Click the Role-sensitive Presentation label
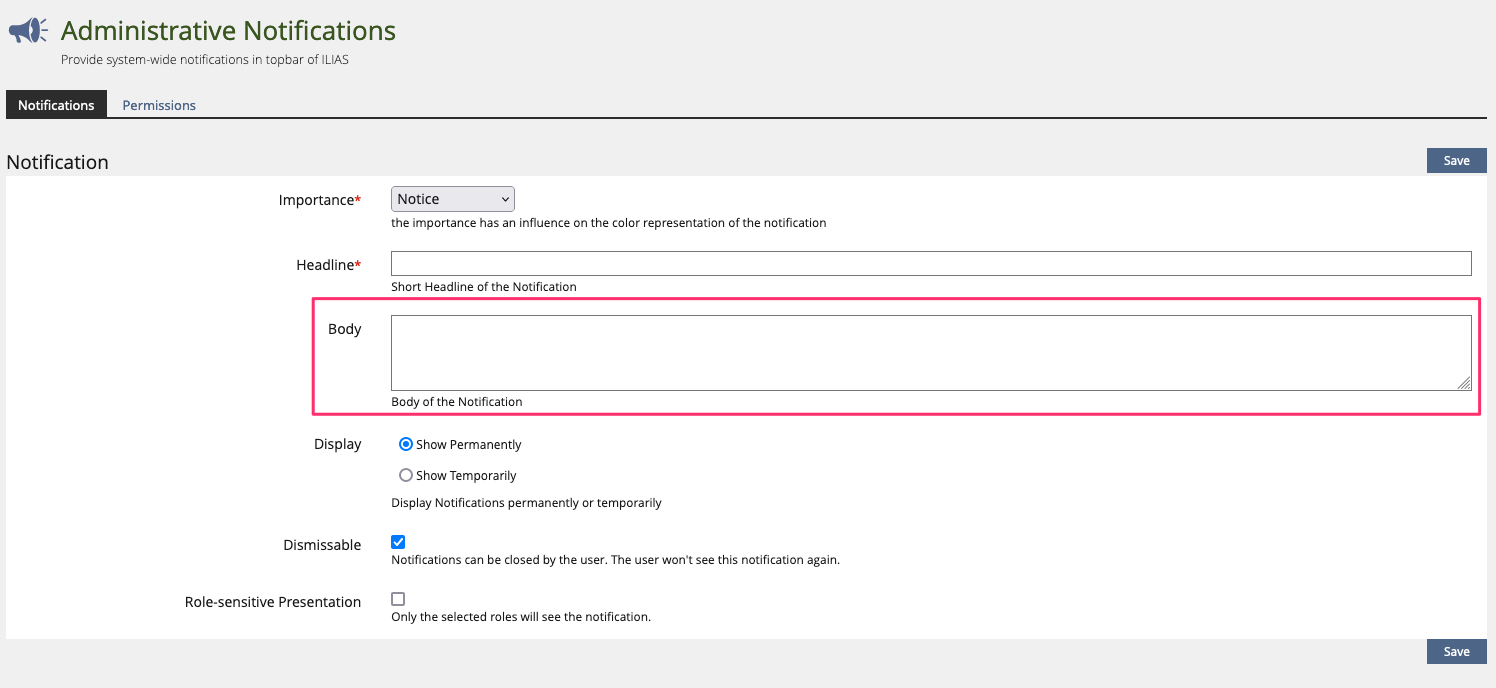The image size is (1496, 688). point(273,602)
